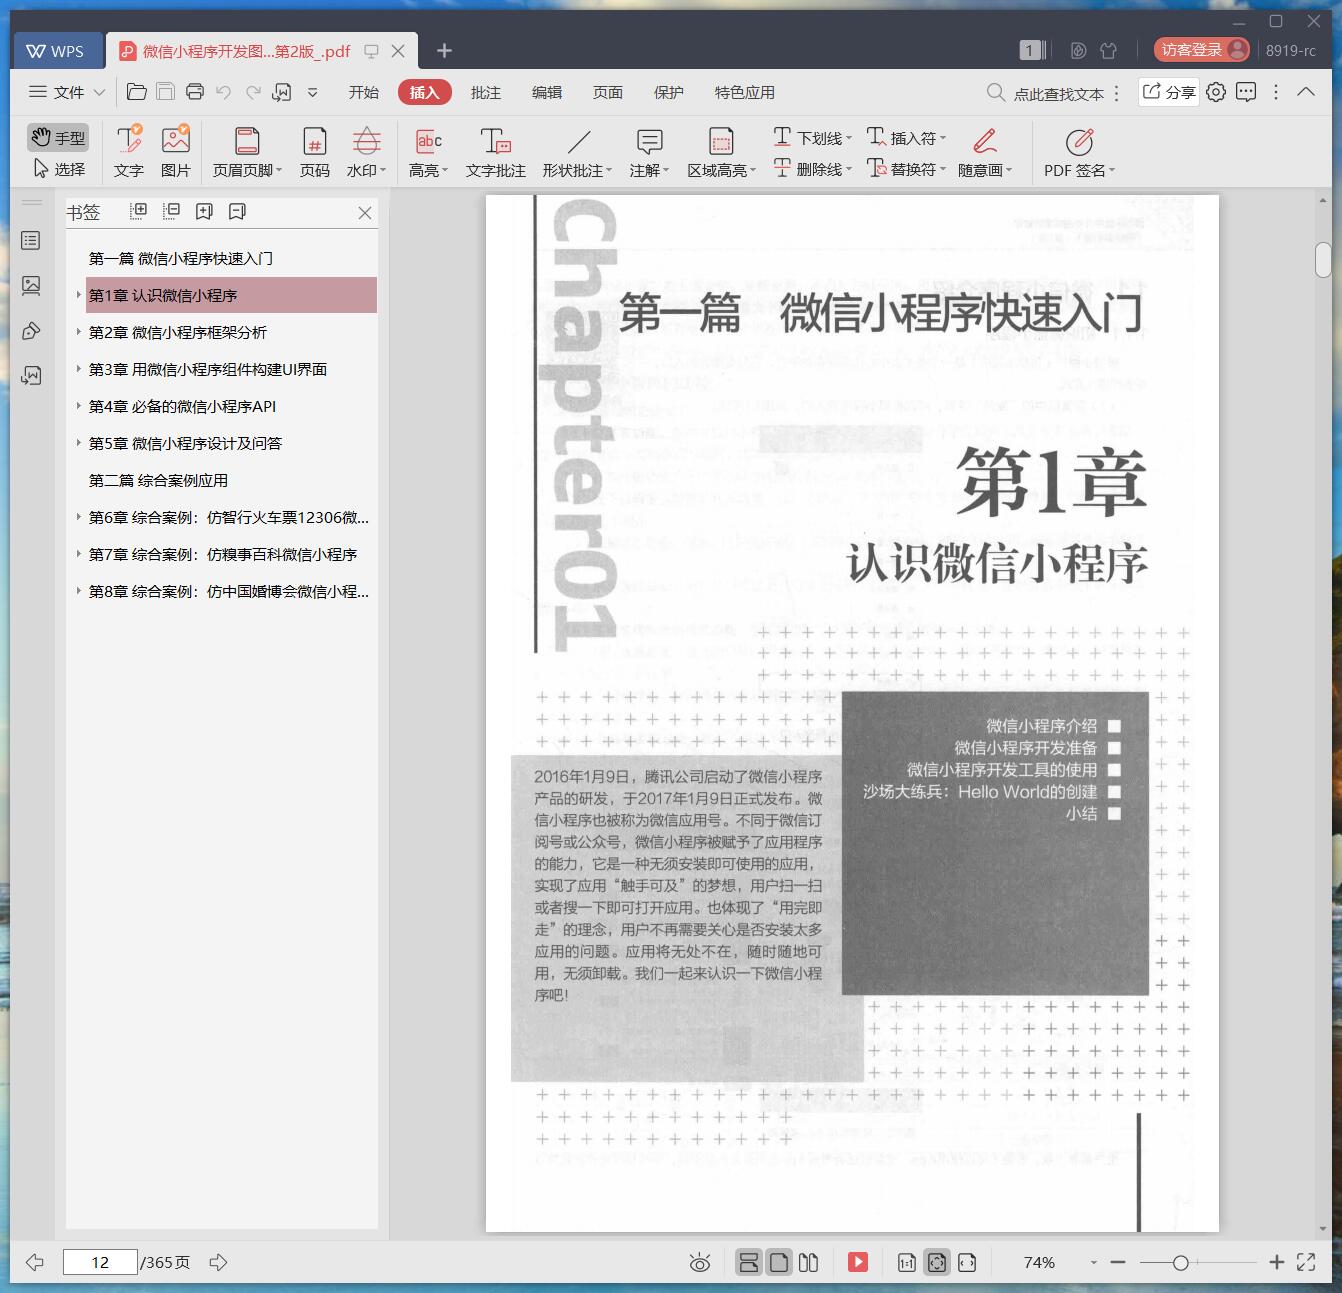The height and width of the screenshot is (1293, 1342).
Task: Zoom out with the minus button
Action: [1118, 1262]
